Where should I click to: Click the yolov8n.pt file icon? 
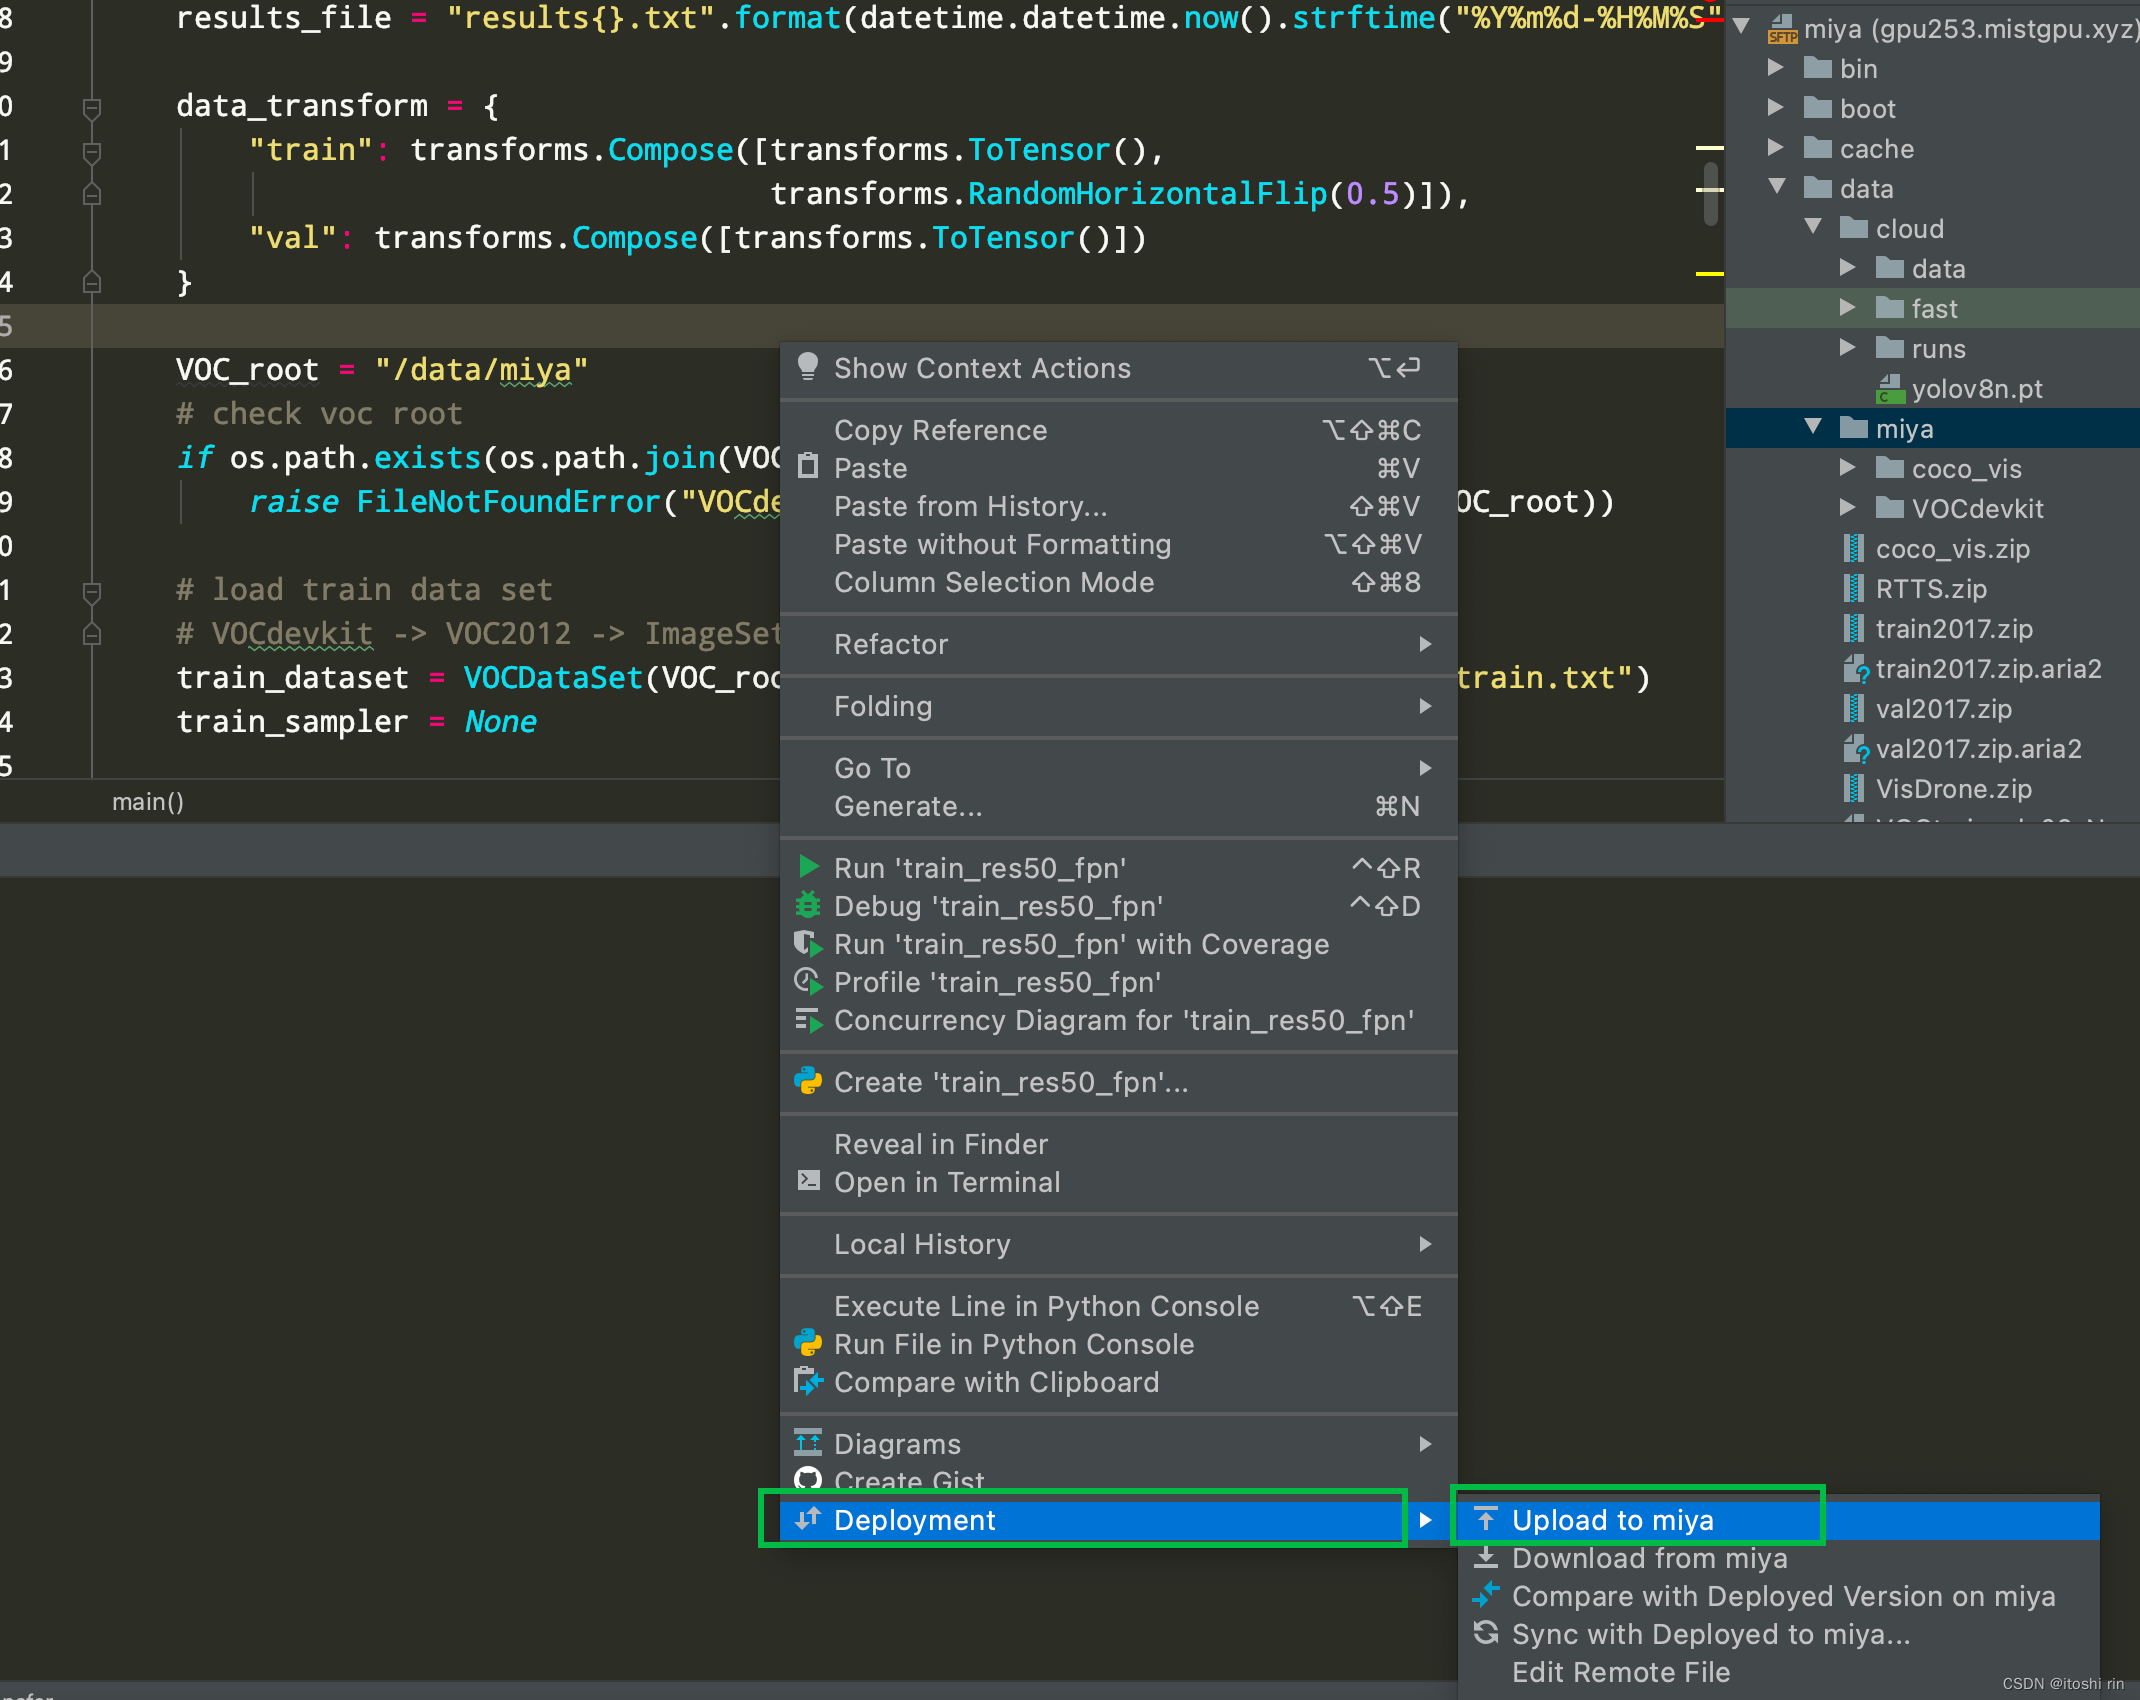pyautogui.click(x=1889, y=389)
